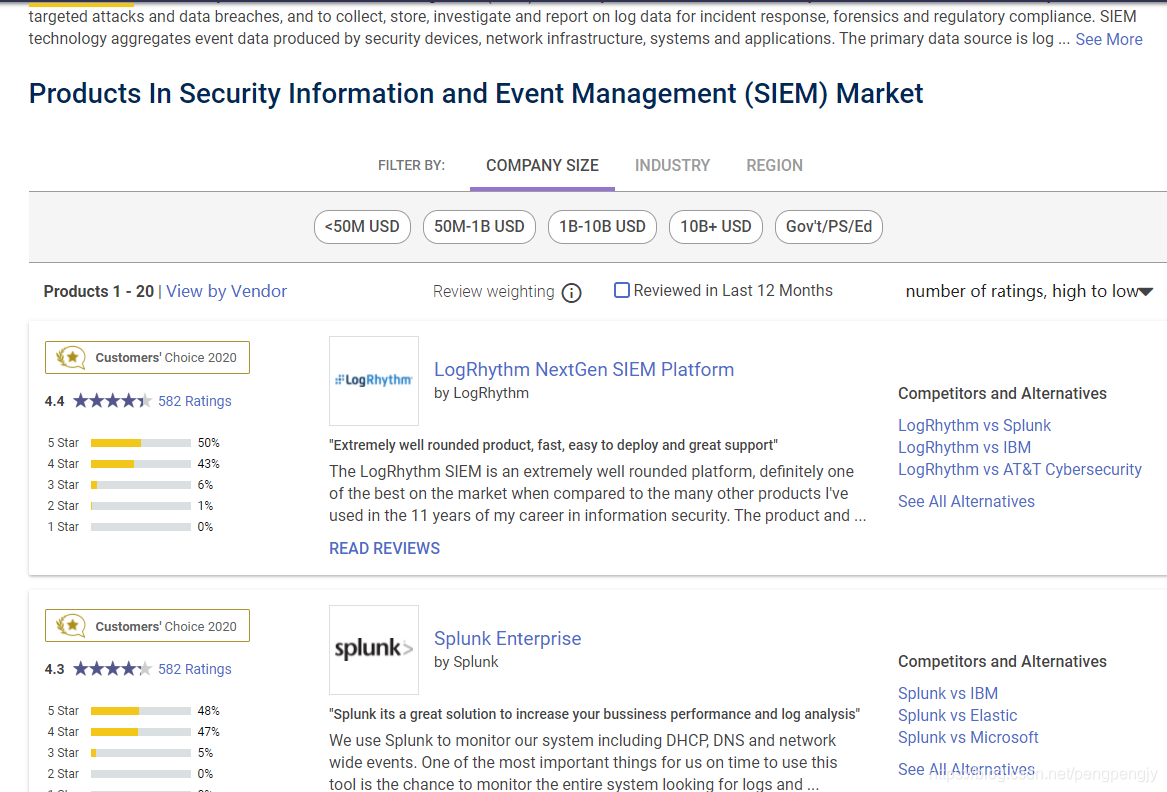The image size is (1167, 792).
Task: Select the INDUSTRY filter tab
Action: point(672,165)
